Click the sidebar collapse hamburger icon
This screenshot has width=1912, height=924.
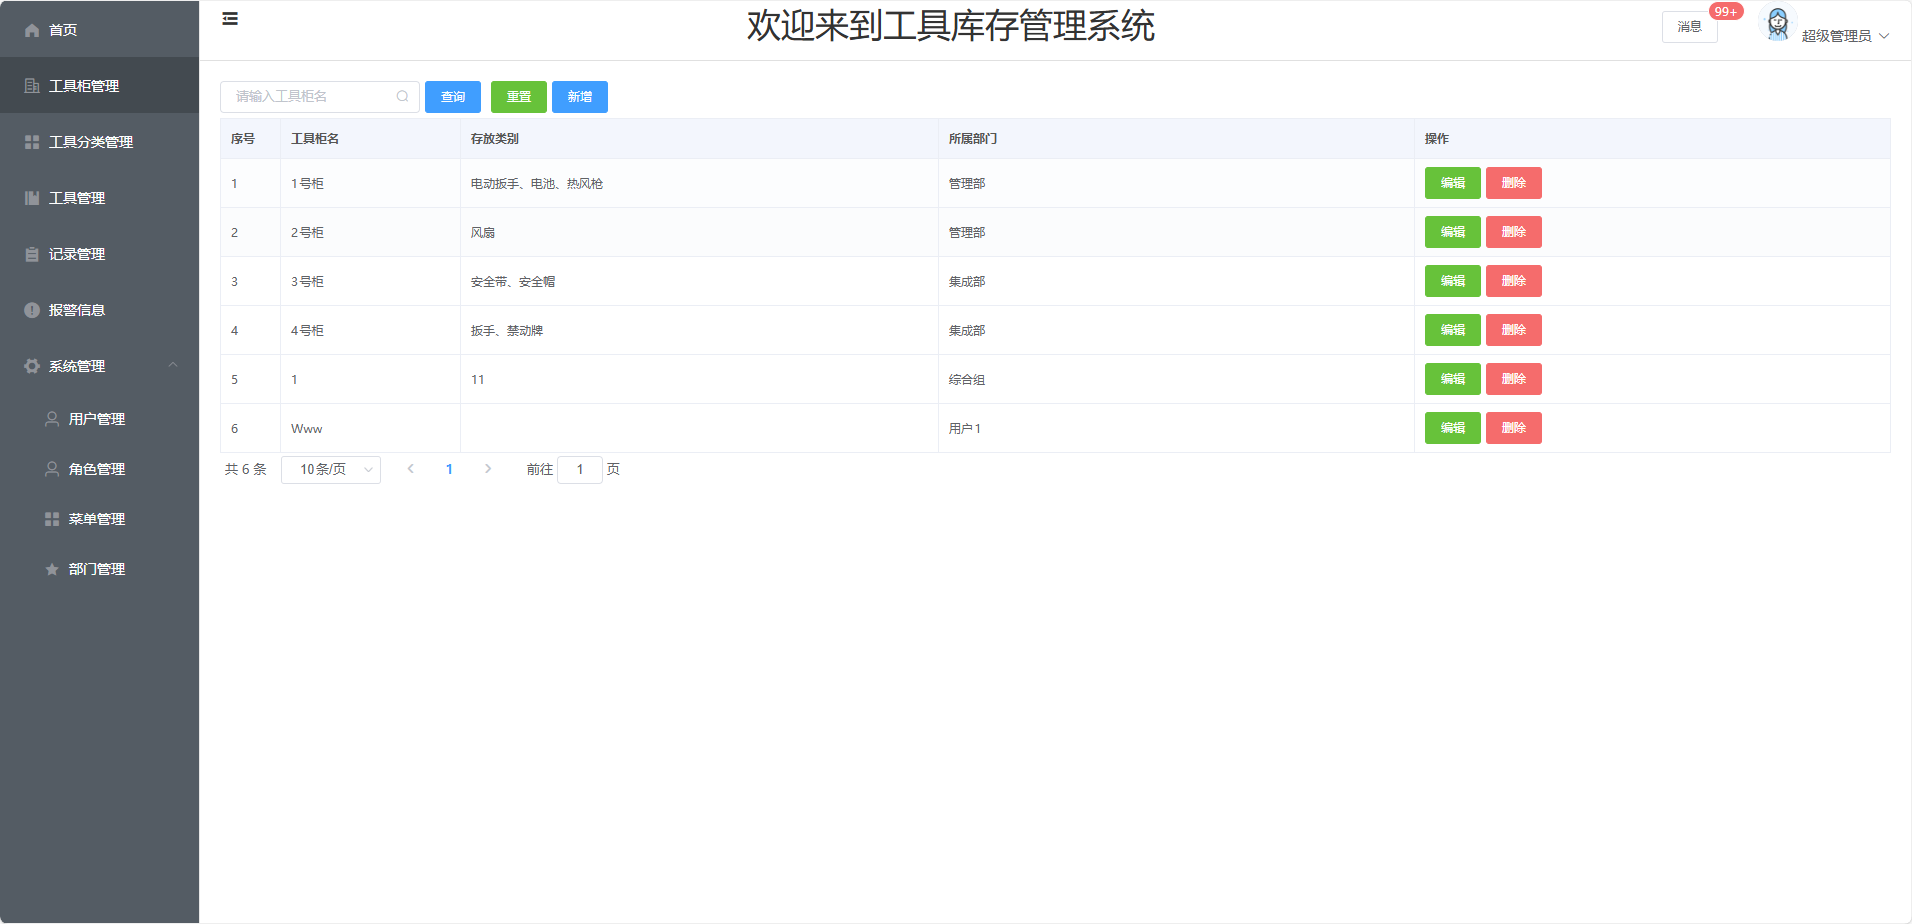[230, 19]
